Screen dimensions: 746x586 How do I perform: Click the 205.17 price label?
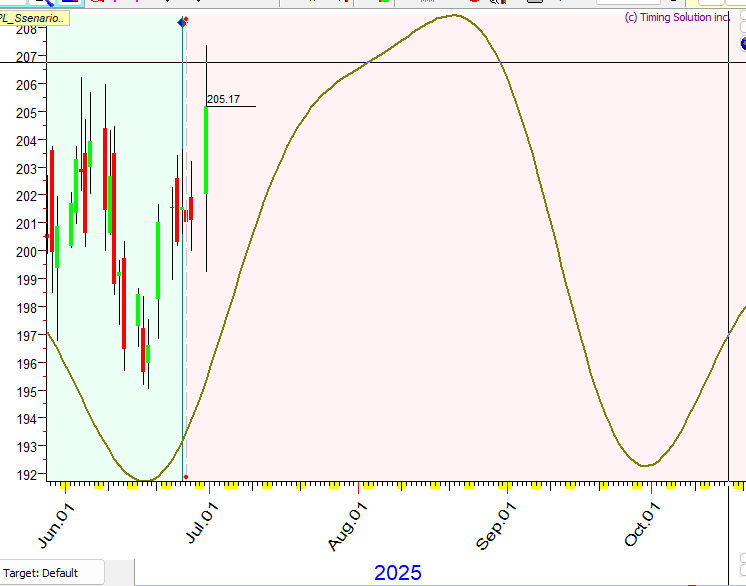(x=223, y=99)
